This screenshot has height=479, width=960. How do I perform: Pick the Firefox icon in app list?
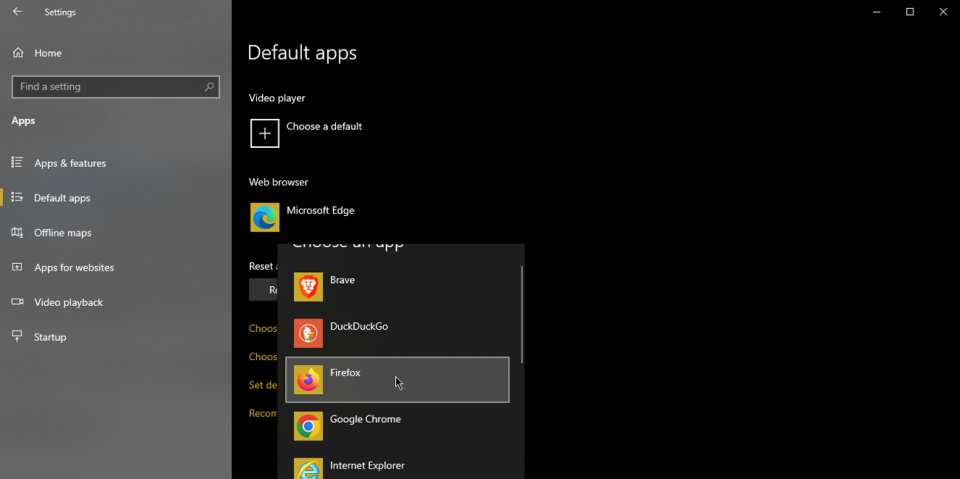(308, 380)
